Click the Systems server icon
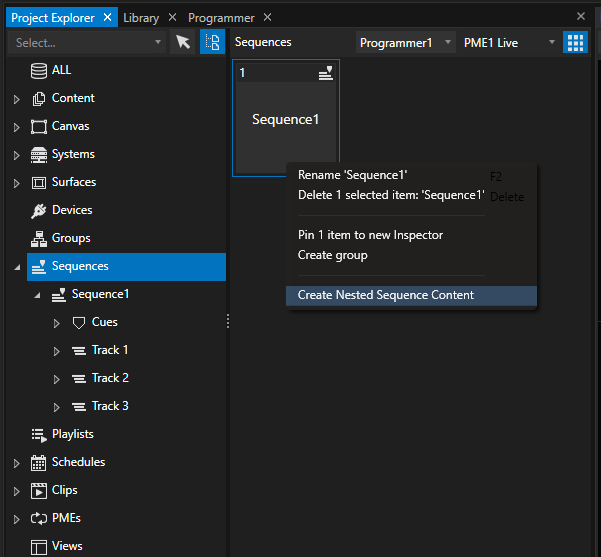This screenshot has height=557, width=601. point(39,154)
